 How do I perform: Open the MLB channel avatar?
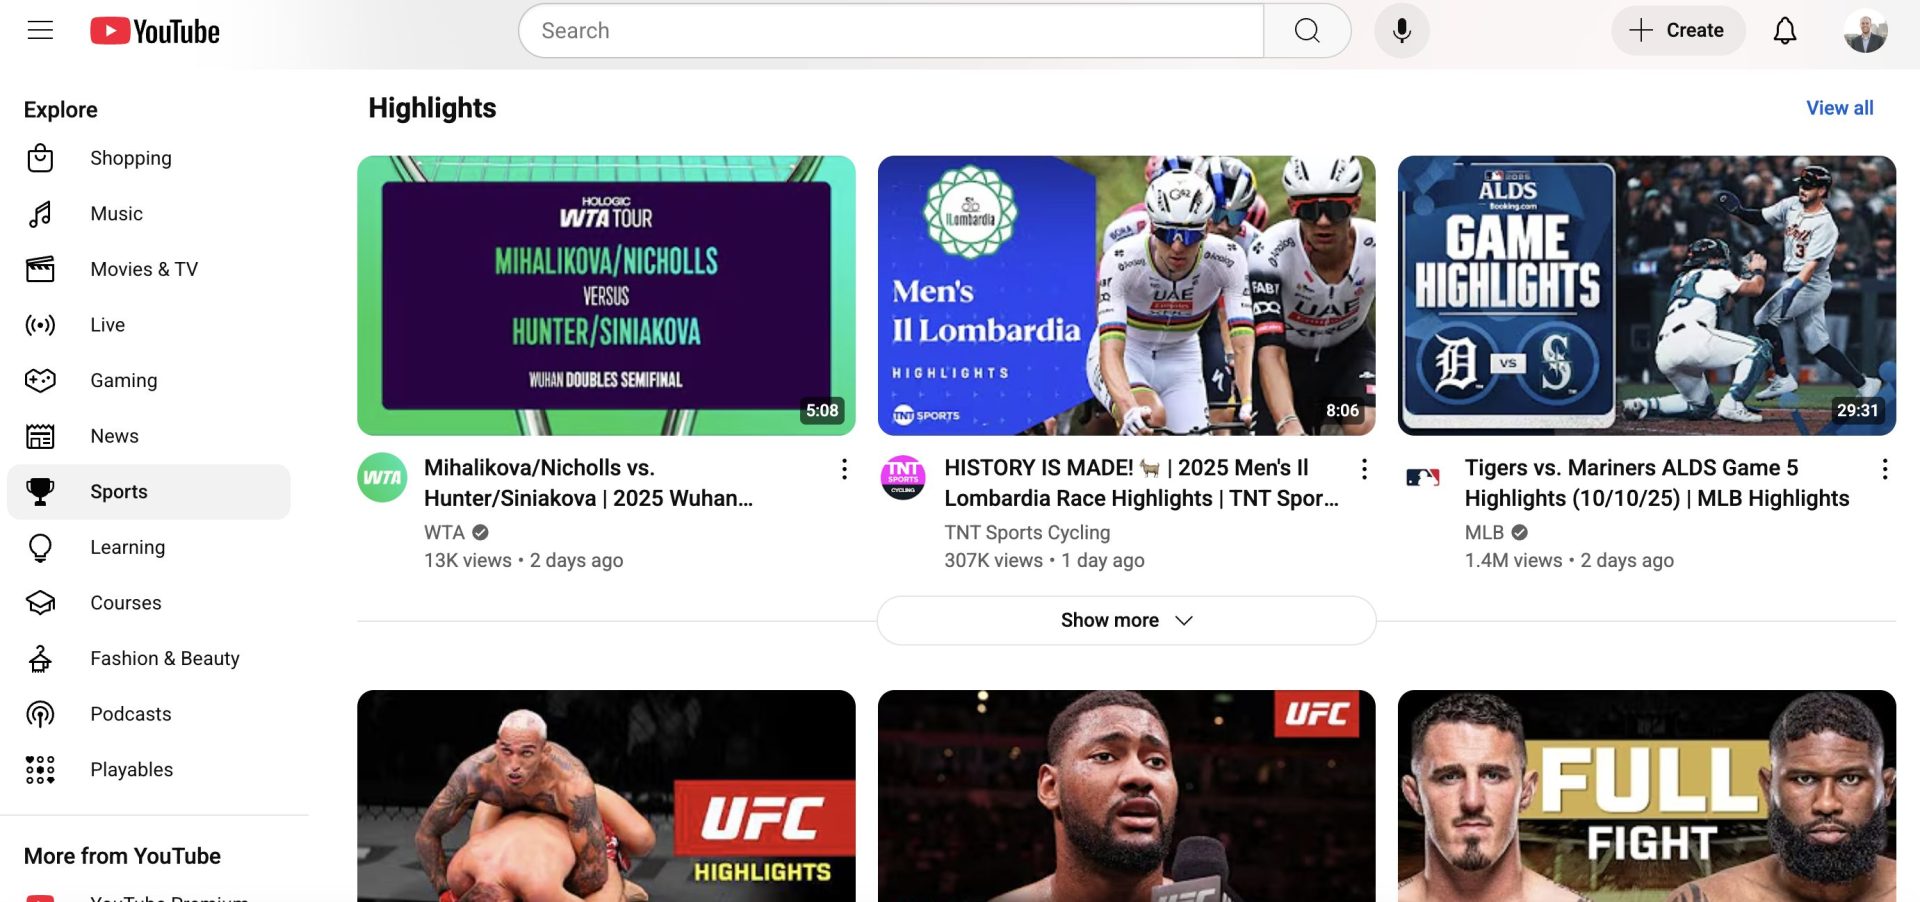click(x=1423, y=477)
